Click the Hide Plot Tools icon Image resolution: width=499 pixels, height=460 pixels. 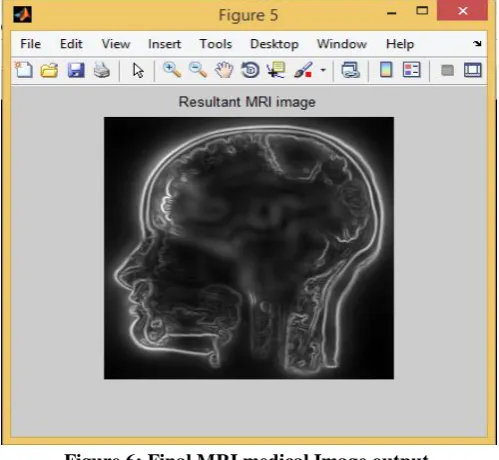(447, 70)
